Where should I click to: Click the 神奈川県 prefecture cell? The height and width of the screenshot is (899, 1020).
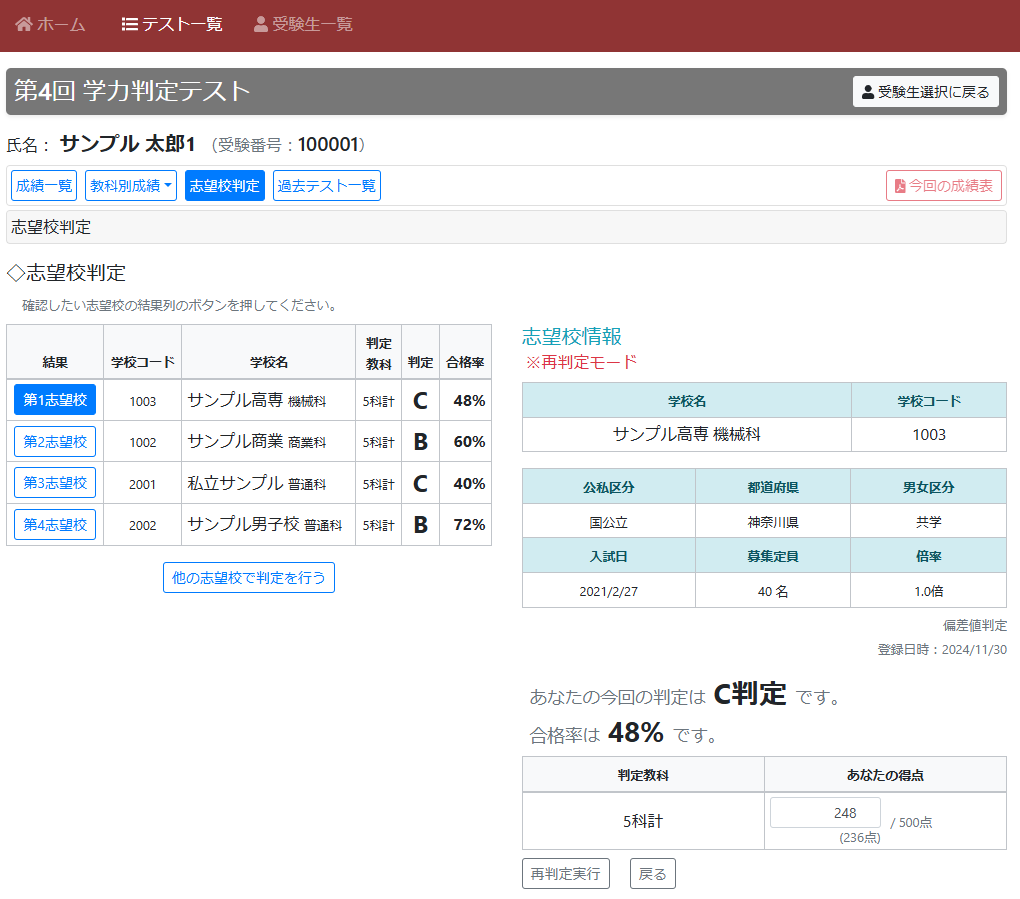[x=773, y=522]
